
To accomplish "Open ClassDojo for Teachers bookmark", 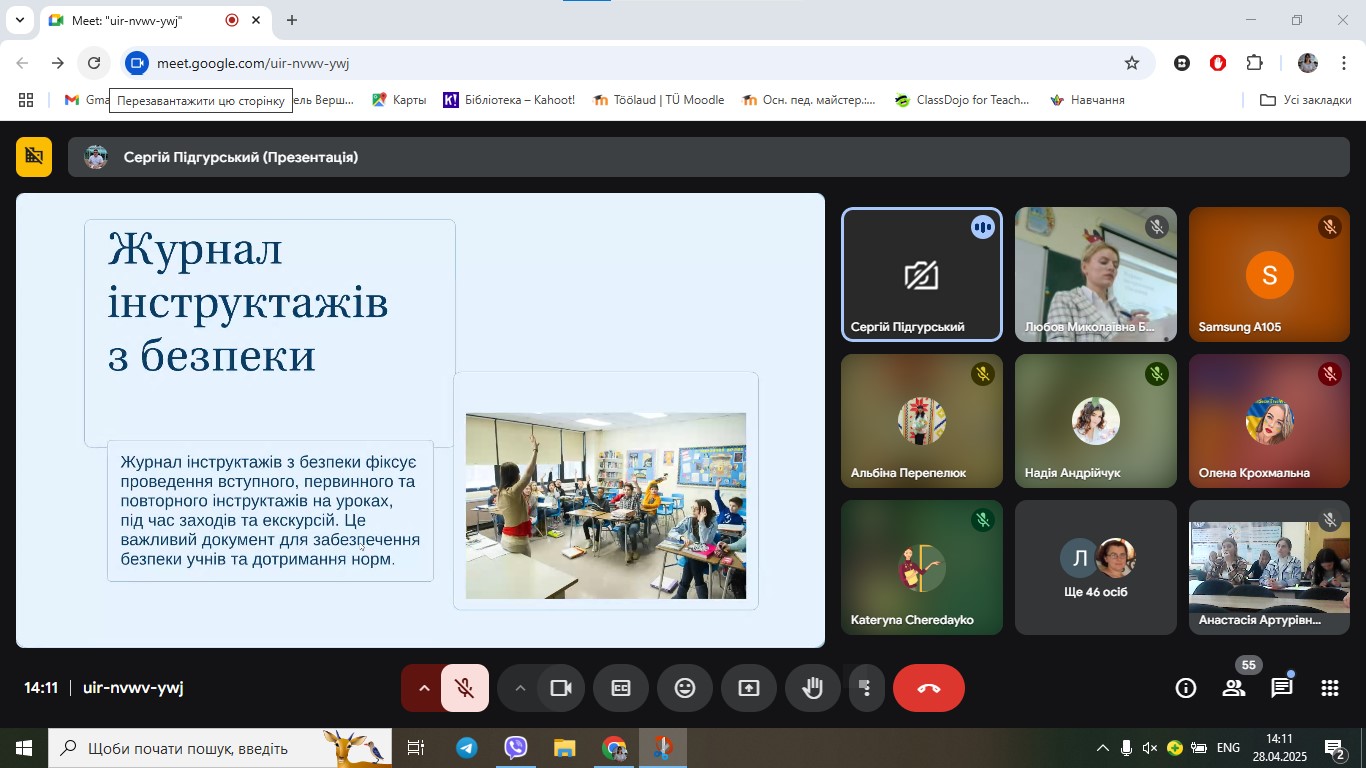I will (962, 100).
